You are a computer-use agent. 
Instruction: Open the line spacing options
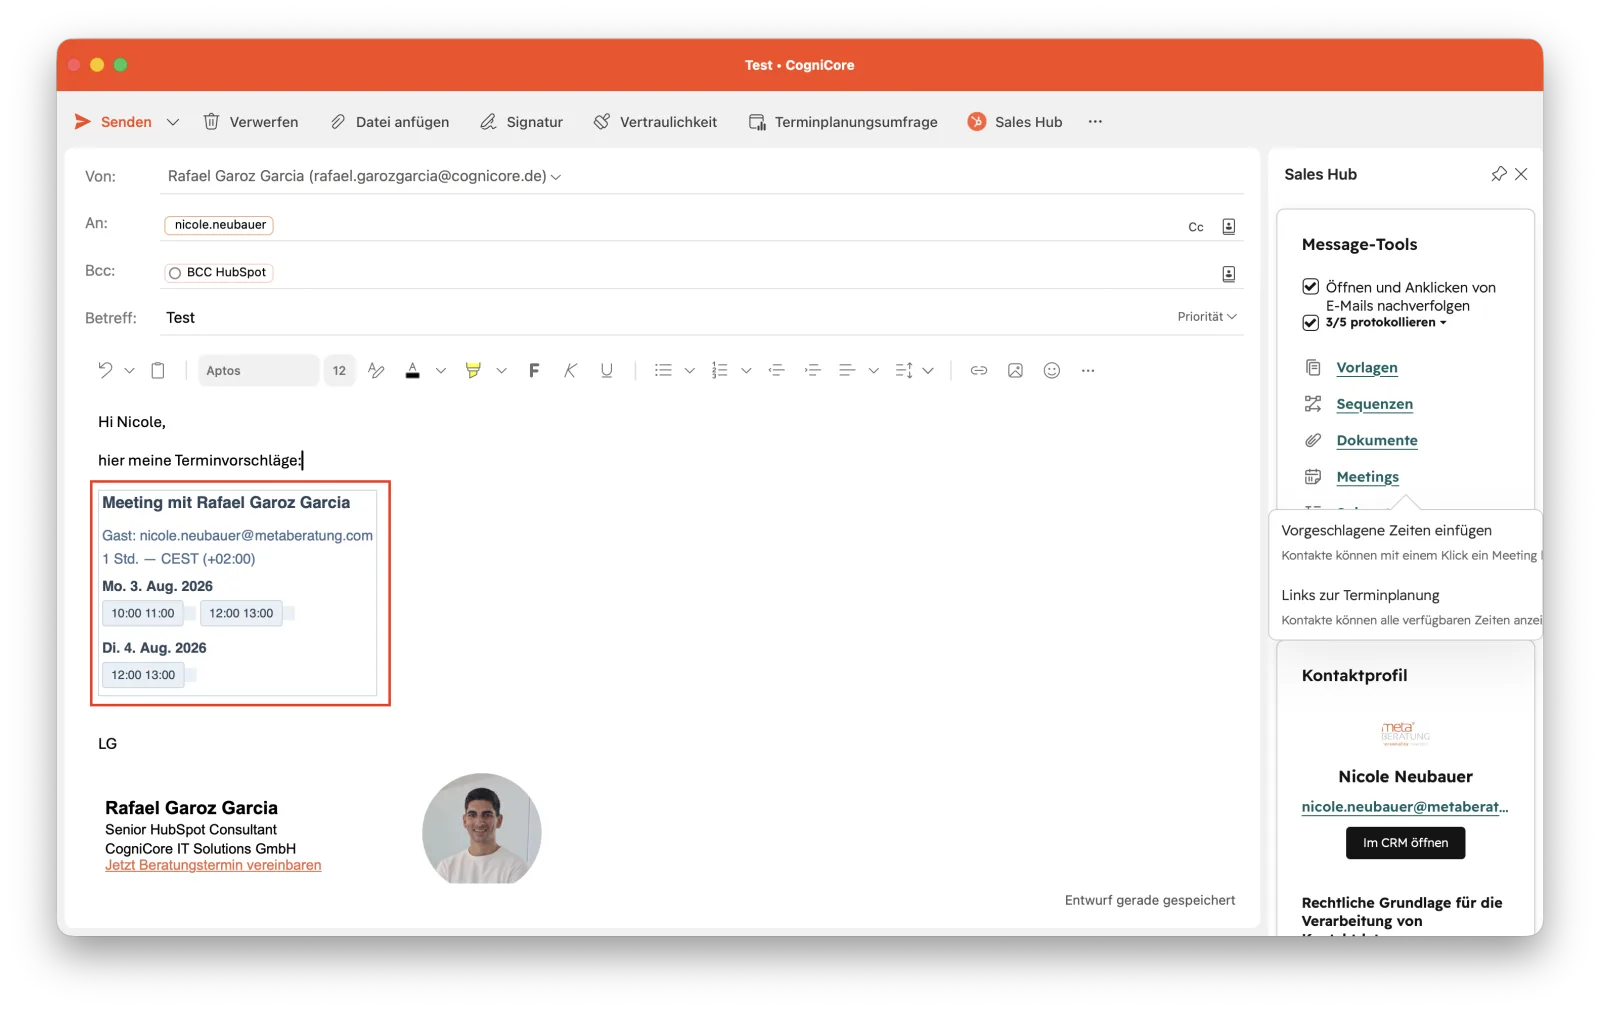(905, 371)
